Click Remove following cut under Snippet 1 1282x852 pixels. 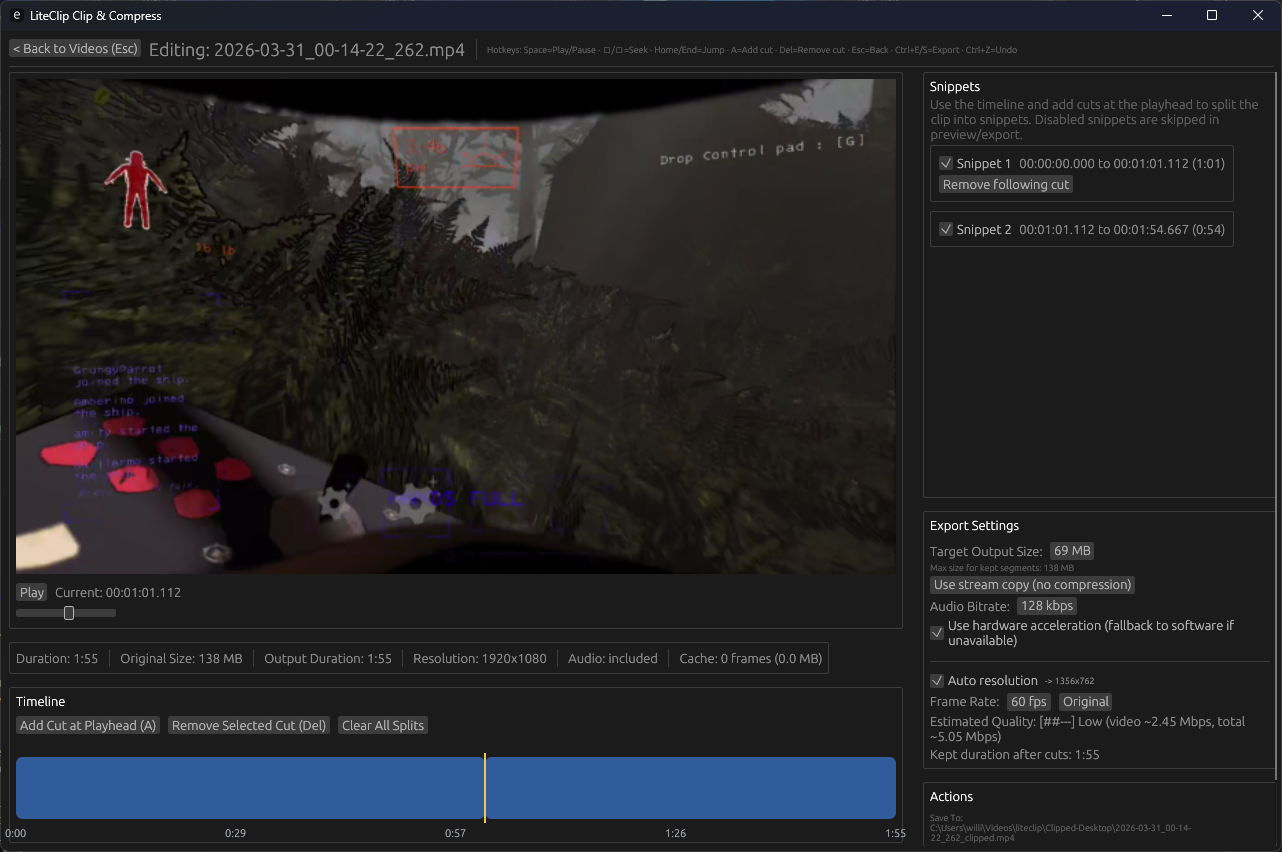(x=1006, y=185)
